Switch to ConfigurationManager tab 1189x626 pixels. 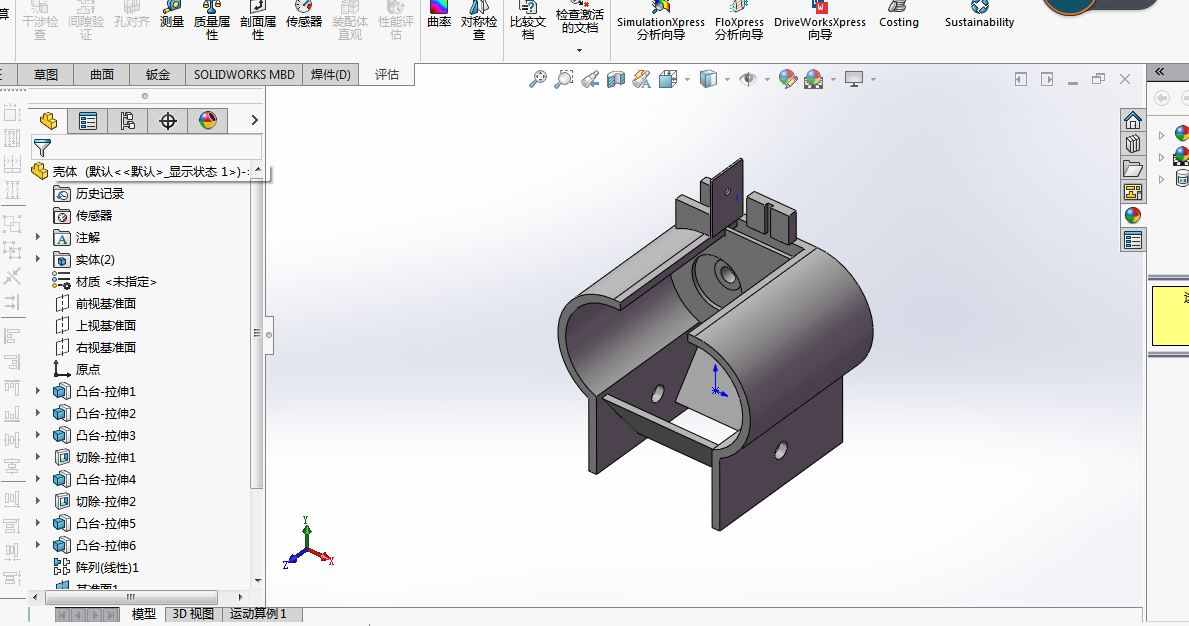tap(127, 121)
